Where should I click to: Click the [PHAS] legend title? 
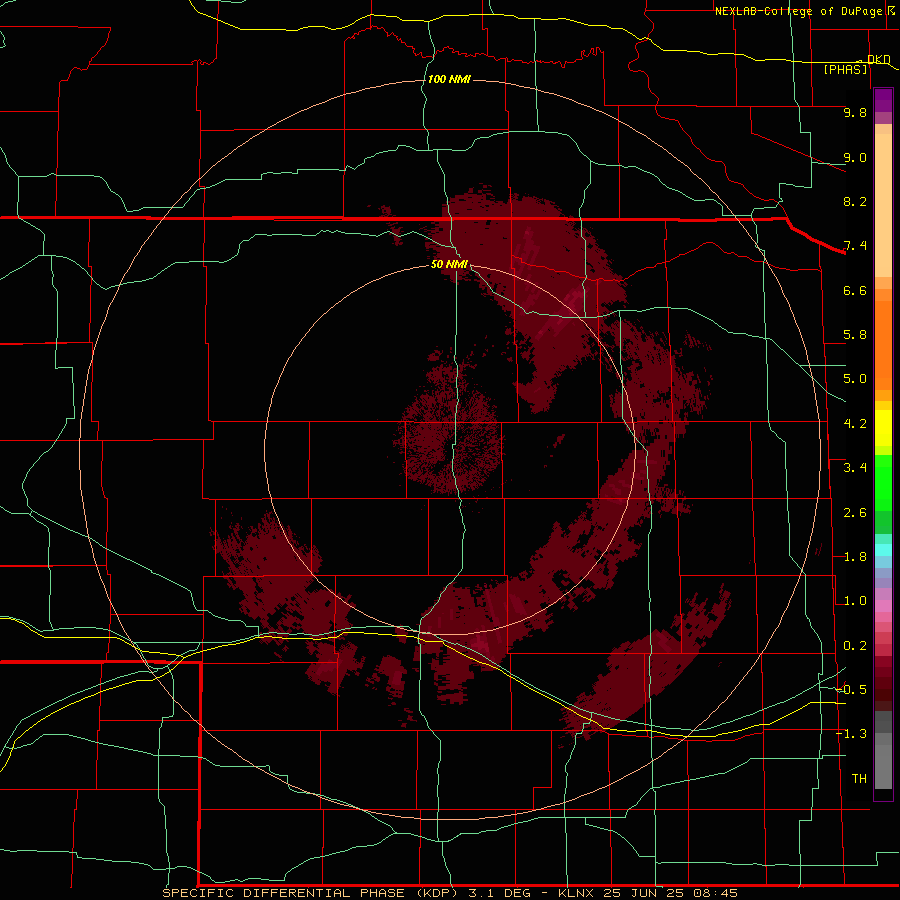click(x=845, y=70)
